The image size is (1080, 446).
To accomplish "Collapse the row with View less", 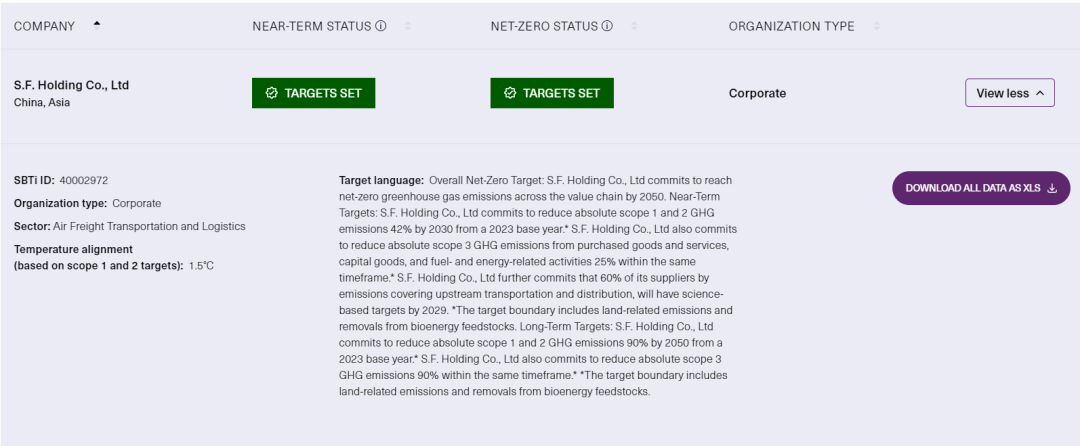I will click(1002, 93).
